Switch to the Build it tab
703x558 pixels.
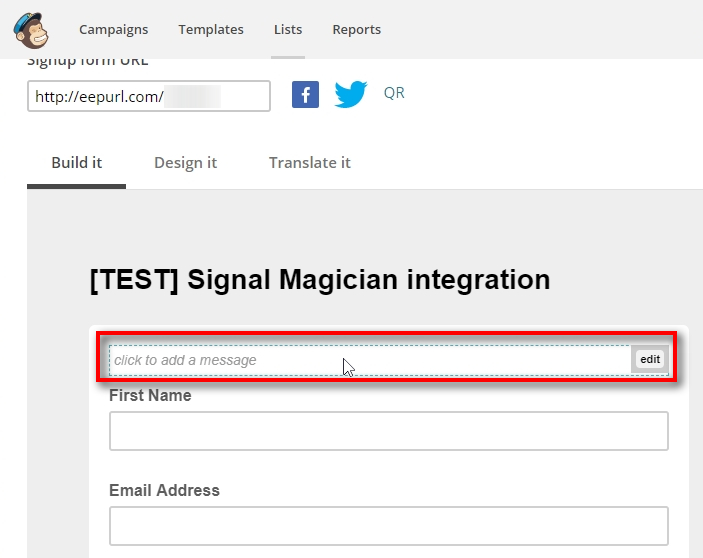77,163
